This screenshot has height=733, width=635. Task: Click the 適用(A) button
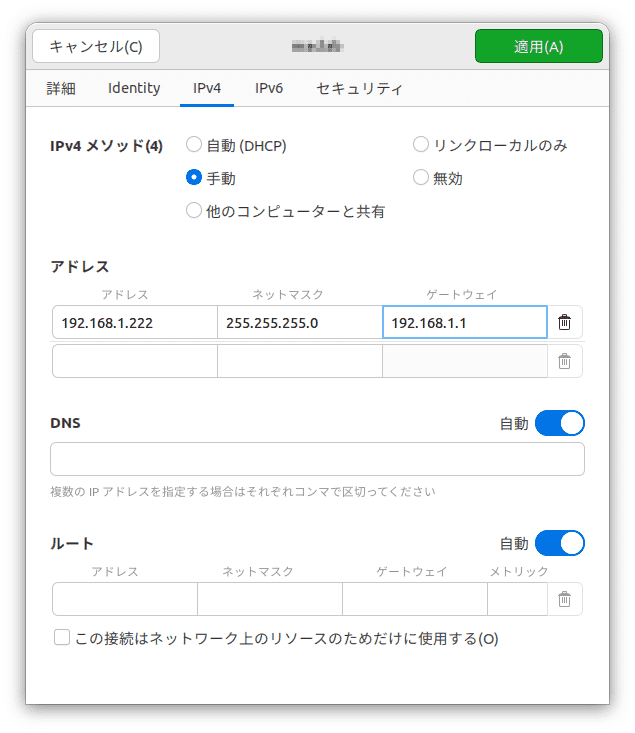point(539,46)
